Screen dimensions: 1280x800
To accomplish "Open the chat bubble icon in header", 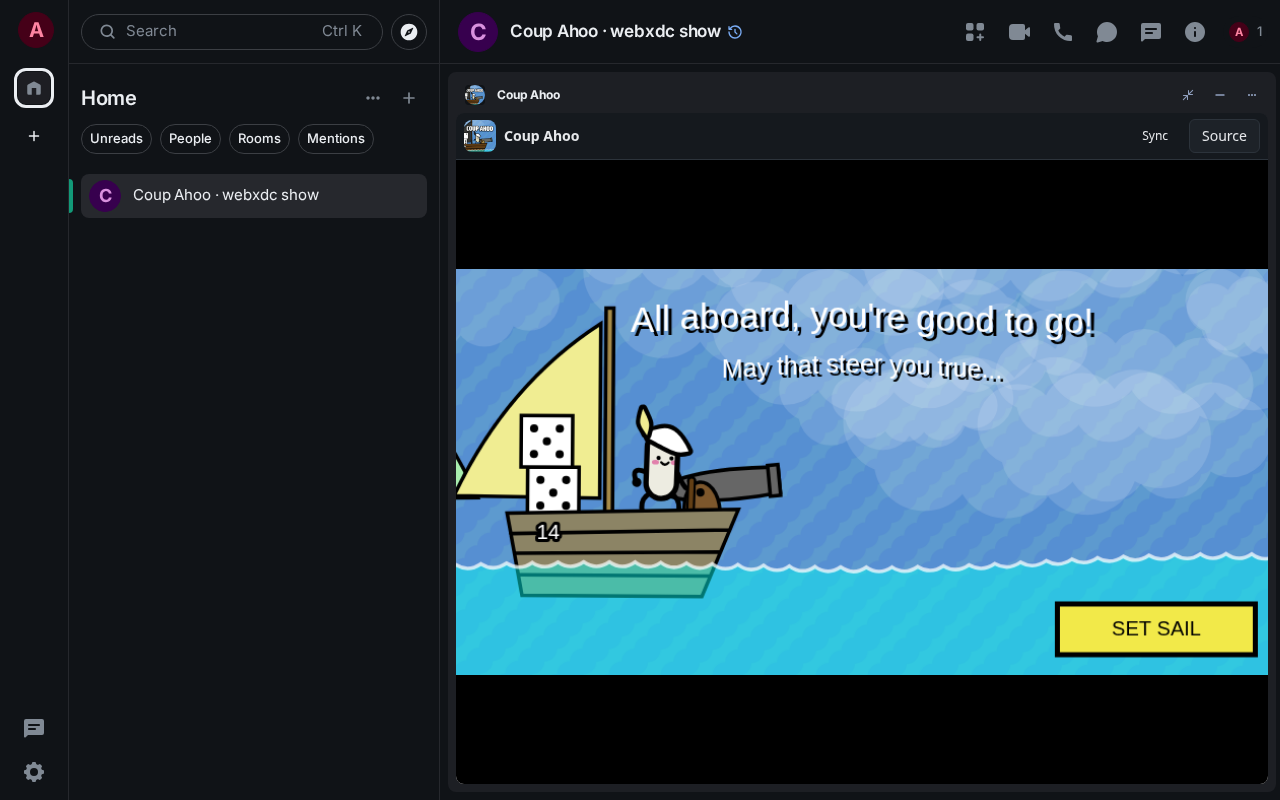I will pos(1107,32).
